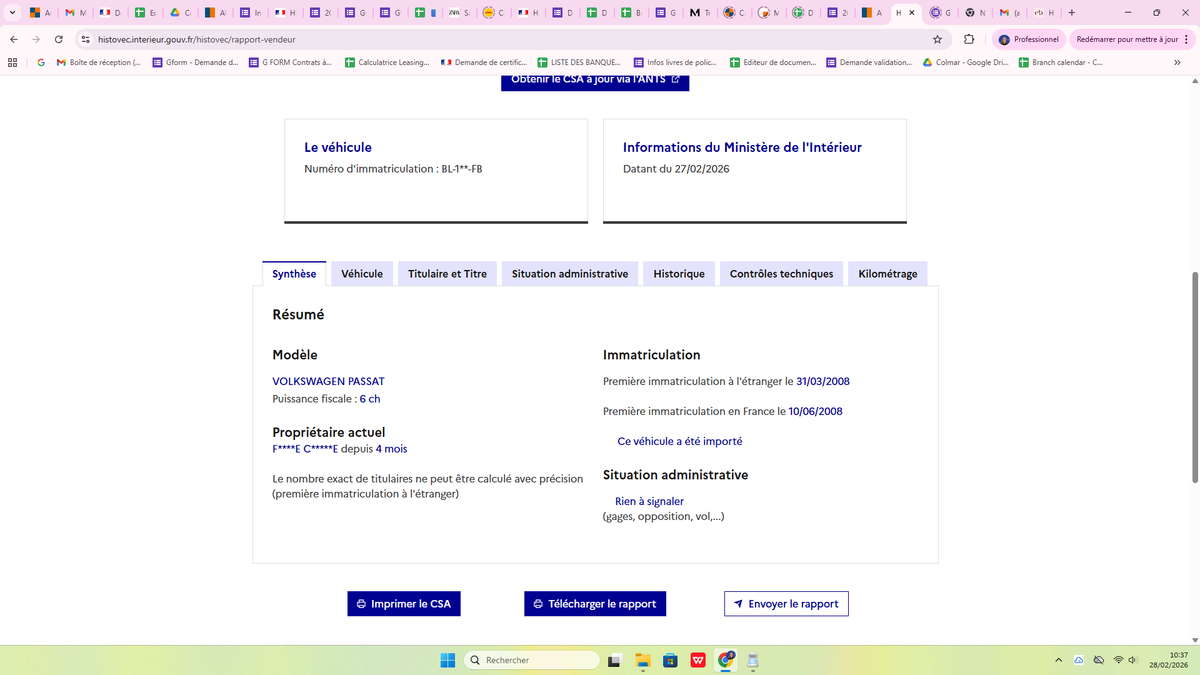Open the Contrôles techniques tab
The image size is (1200, 675).
click(781, 274)
